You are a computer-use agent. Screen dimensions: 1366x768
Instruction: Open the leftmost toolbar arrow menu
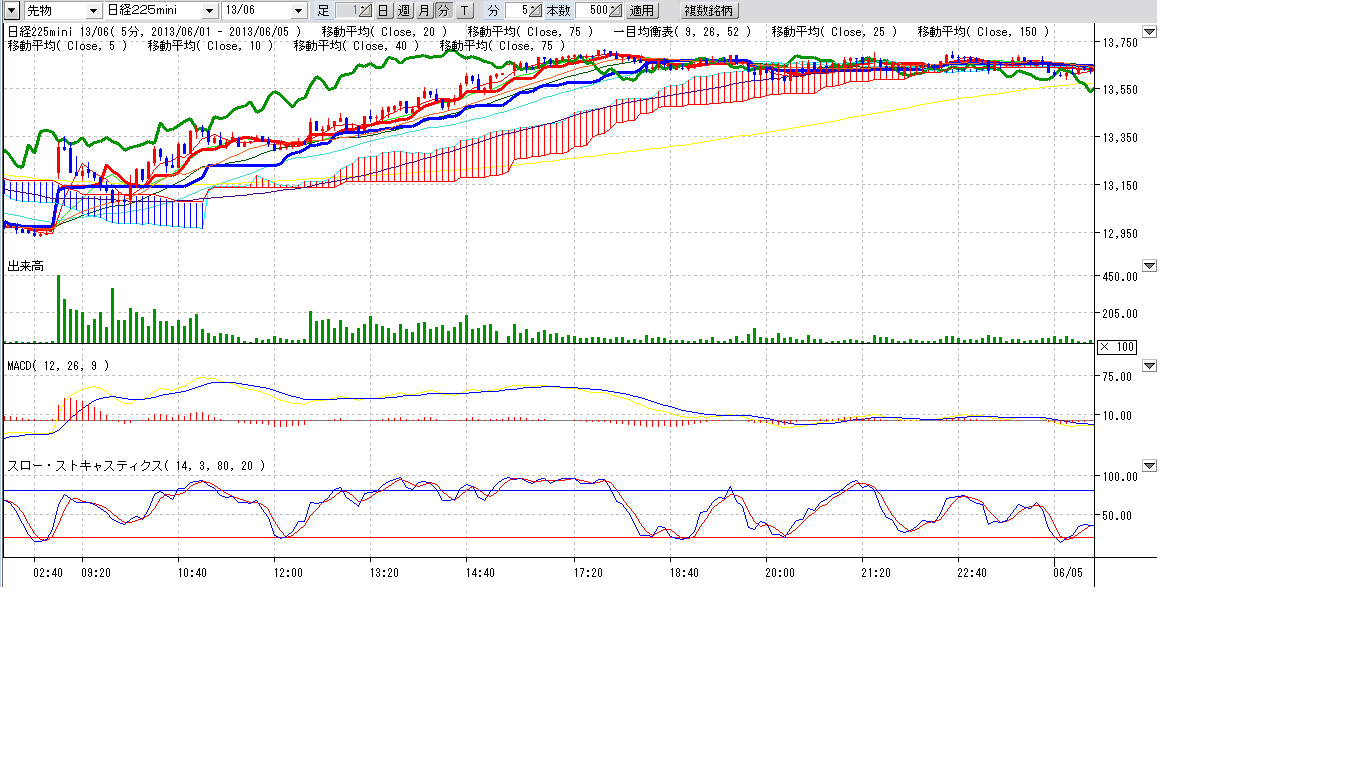coord(11,10)
